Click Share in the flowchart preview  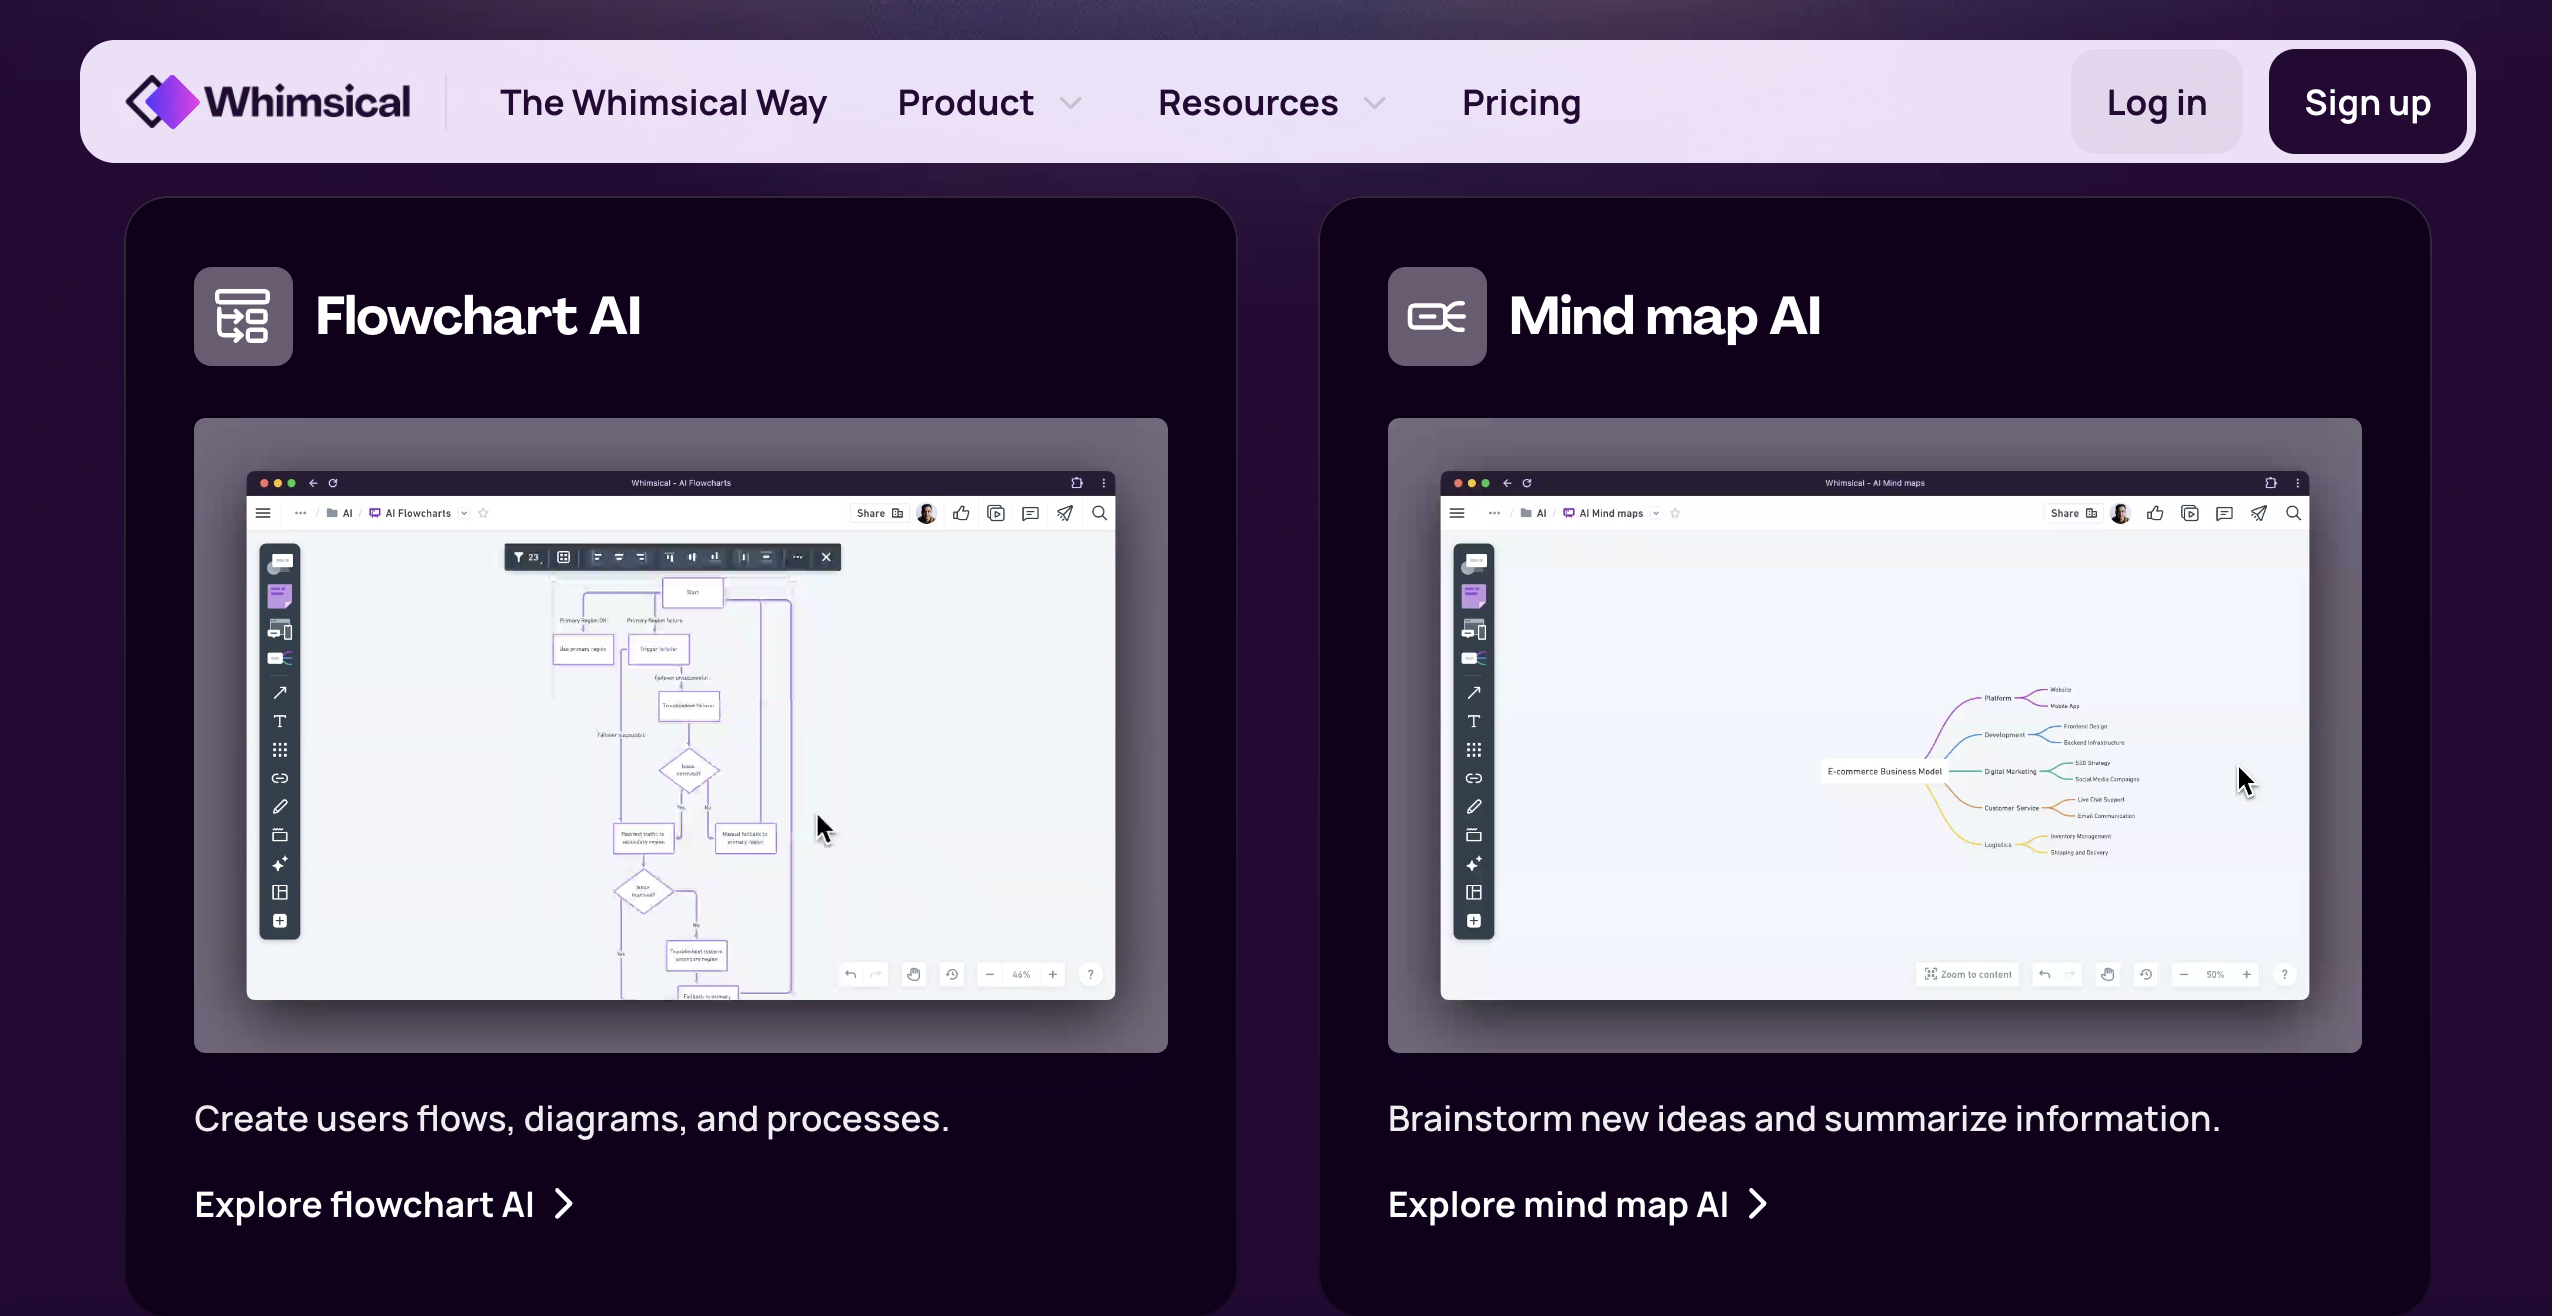pos(880,513)
